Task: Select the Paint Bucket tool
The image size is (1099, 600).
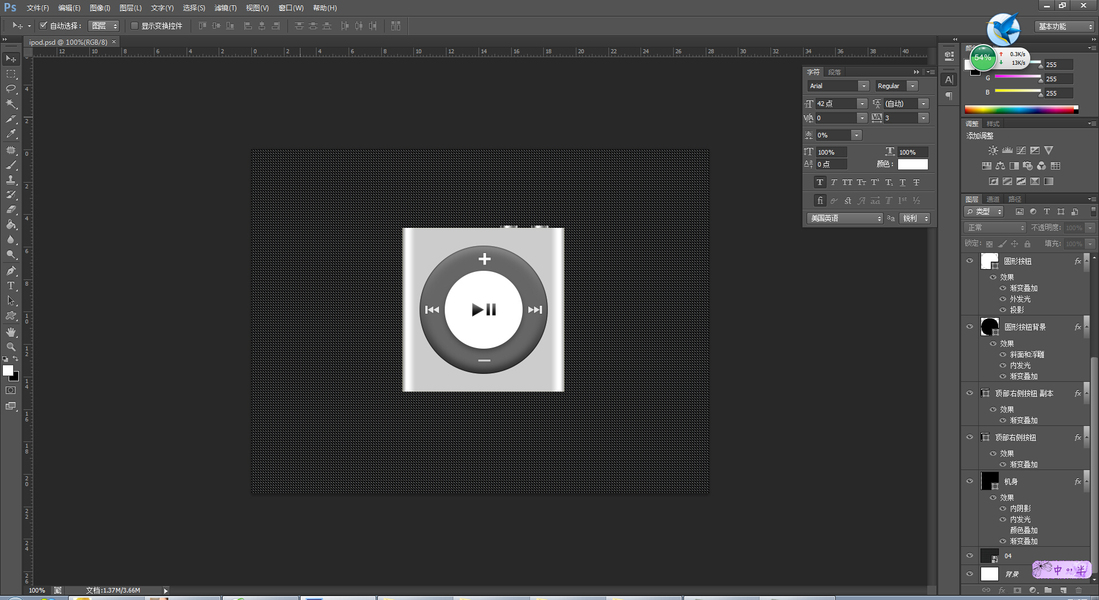Action: (11, 225)
